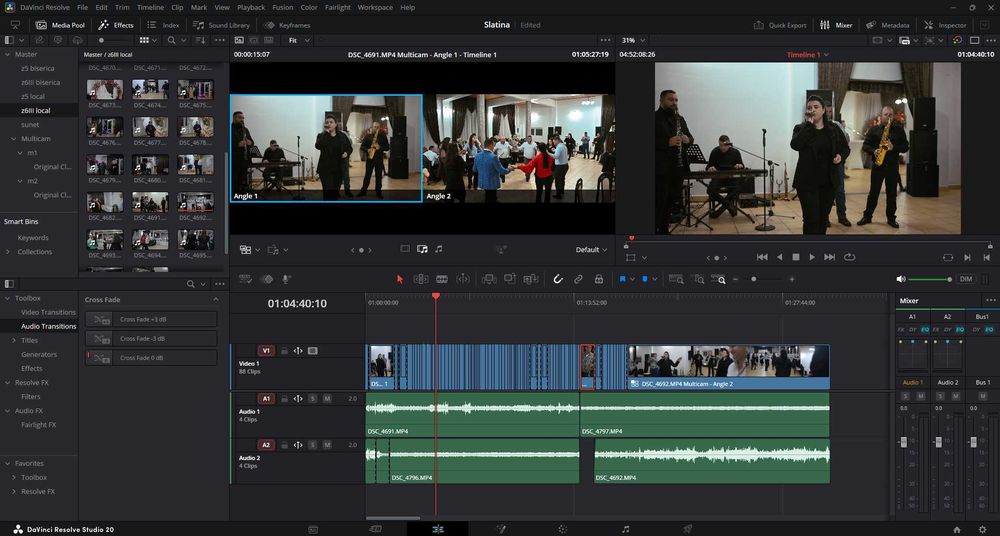Image resolution: width=1000 pixels, height=536 pixels.
Task: Select the z5 biserica bin
Action: coord(38,68)
